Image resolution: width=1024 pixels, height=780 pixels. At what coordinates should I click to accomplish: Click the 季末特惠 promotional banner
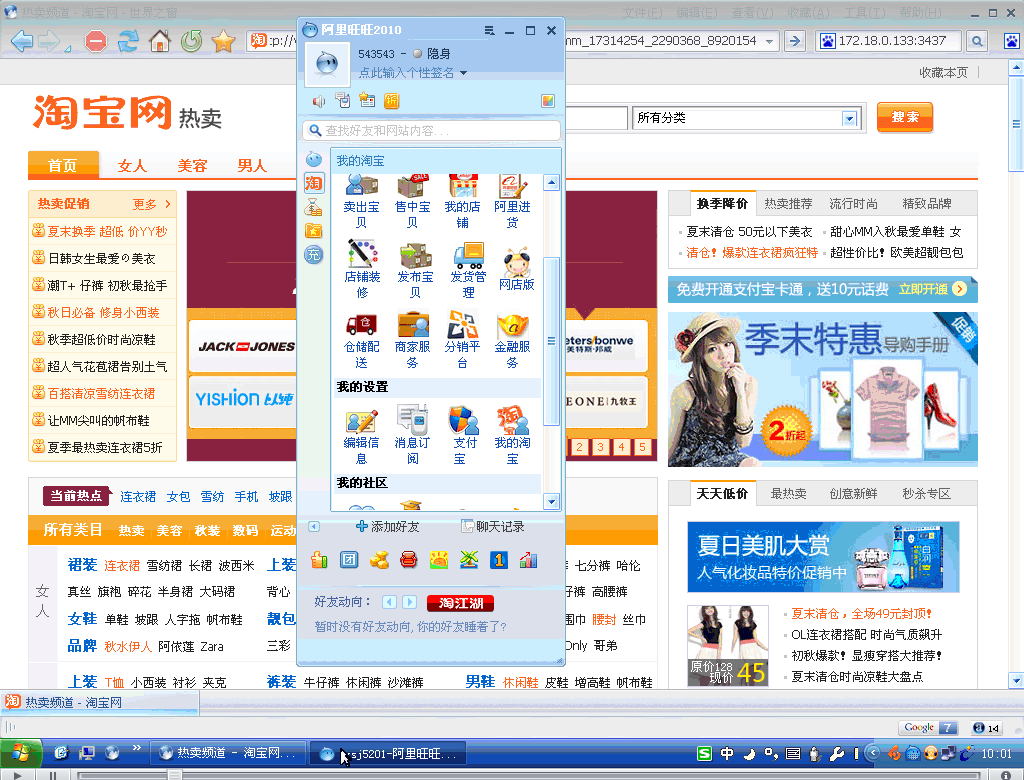822,389
